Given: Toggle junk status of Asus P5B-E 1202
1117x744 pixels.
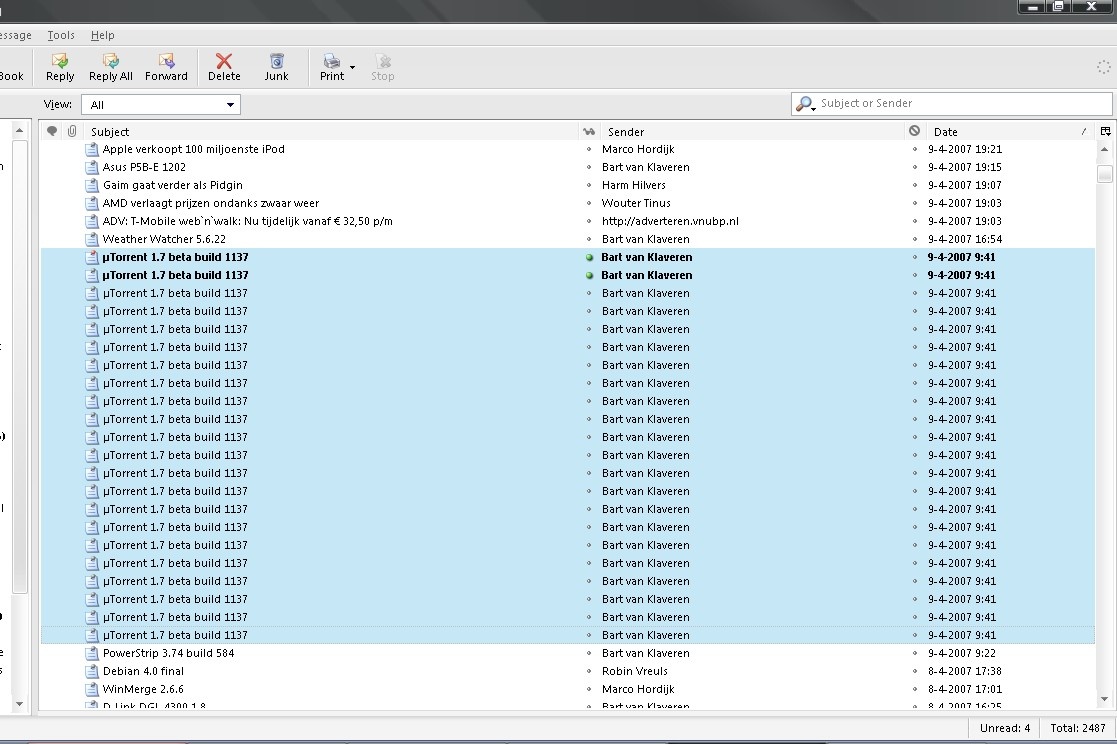Looking at the screenshot, I should tap(914, 167).
